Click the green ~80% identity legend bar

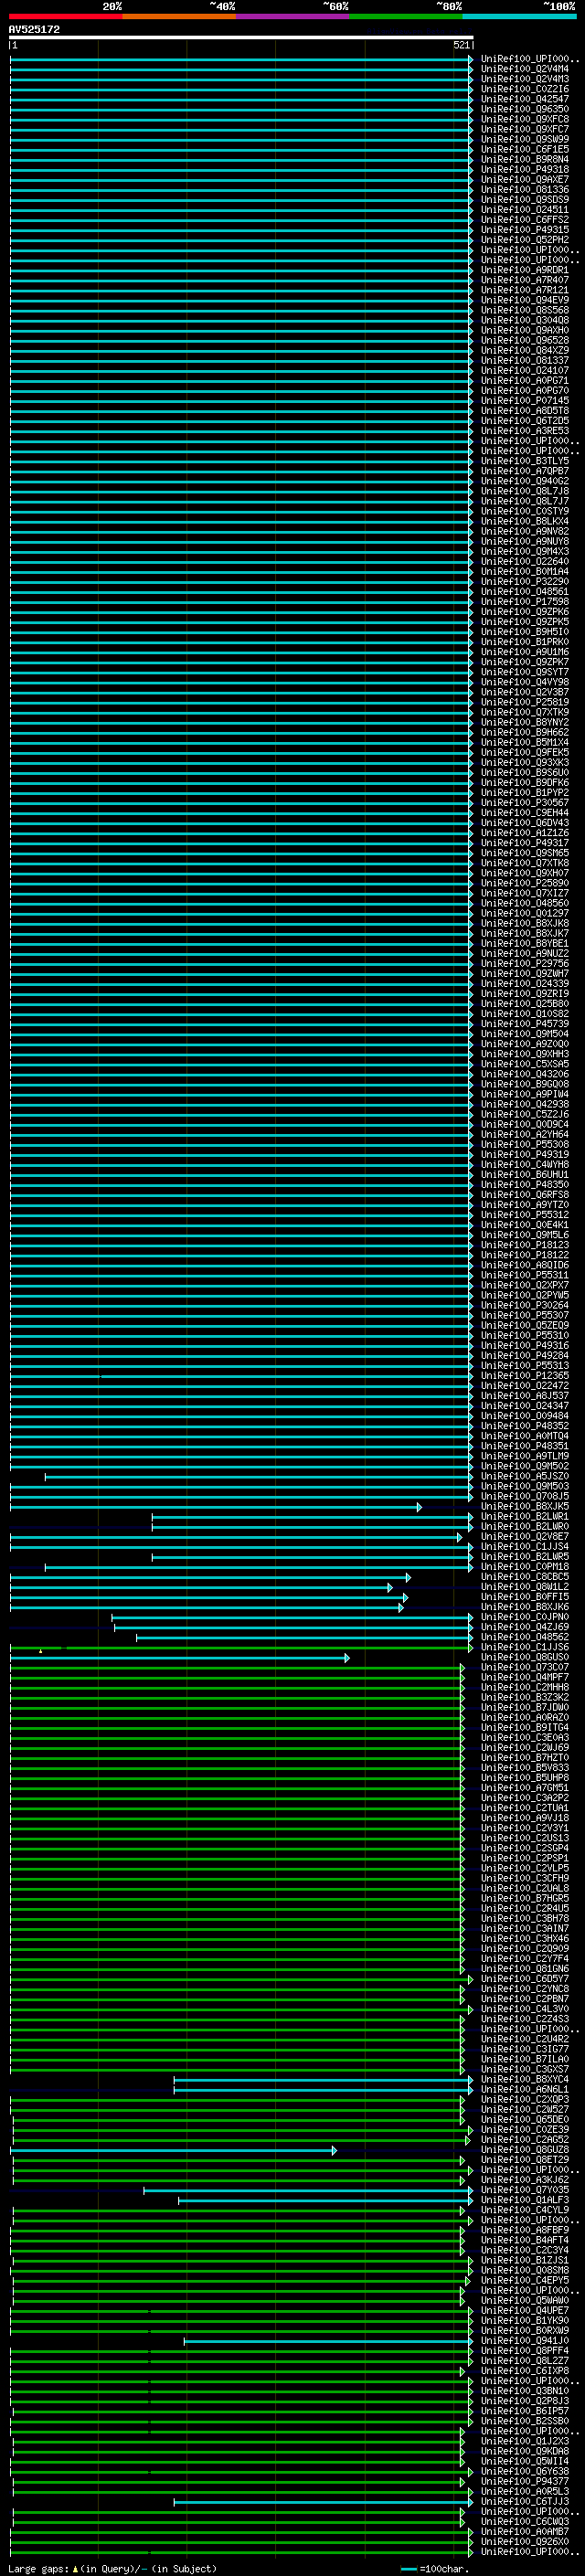click(x=406, y=16)
